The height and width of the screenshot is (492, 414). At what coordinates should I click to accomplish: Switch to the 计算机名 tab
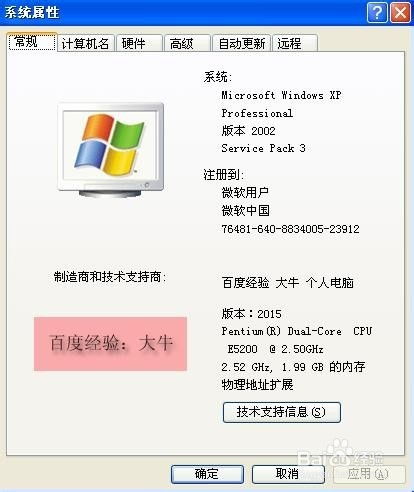[86, 43]
